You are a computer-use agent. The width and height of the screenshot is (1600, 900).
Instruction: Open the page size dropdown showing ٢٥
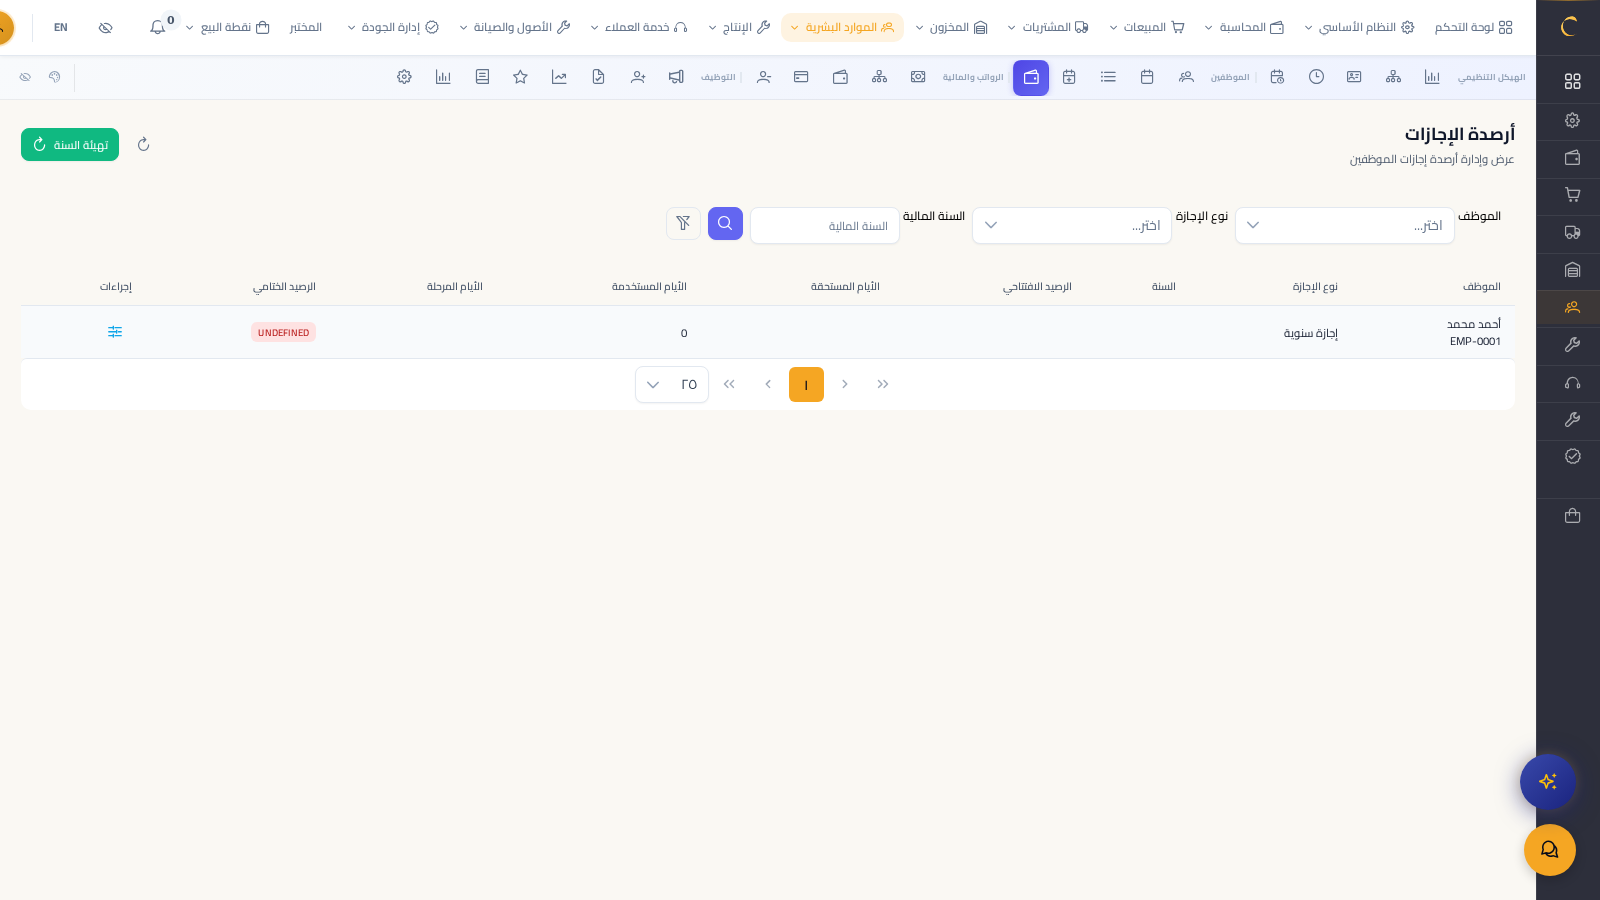[671, 385]
